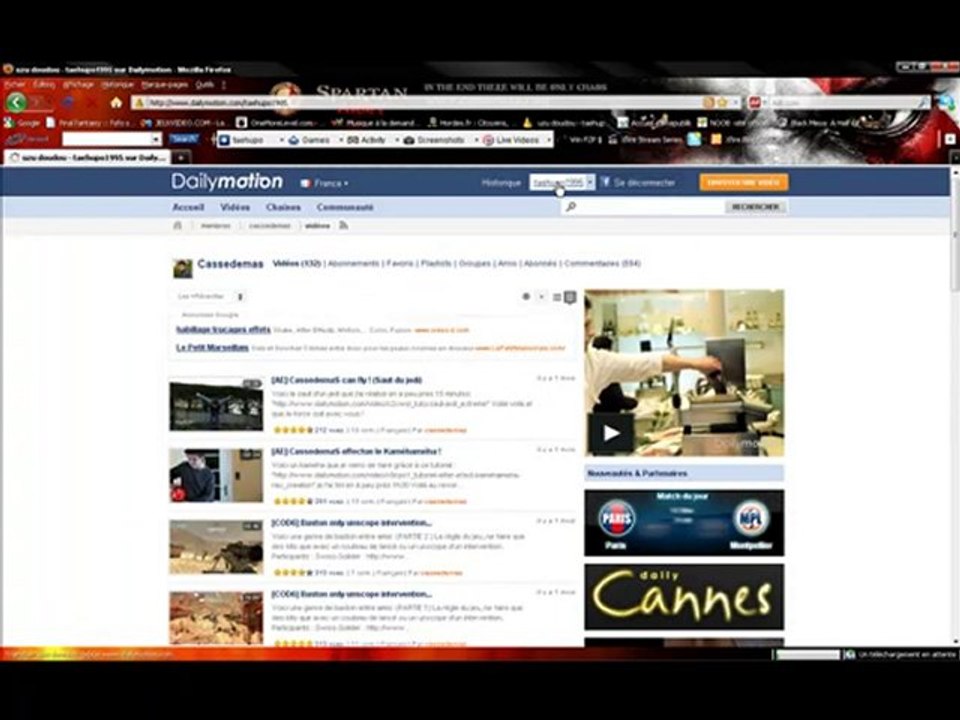Switch to detailed view icon
The width and height of the screenshot is (960, 720).
point(570,298)
